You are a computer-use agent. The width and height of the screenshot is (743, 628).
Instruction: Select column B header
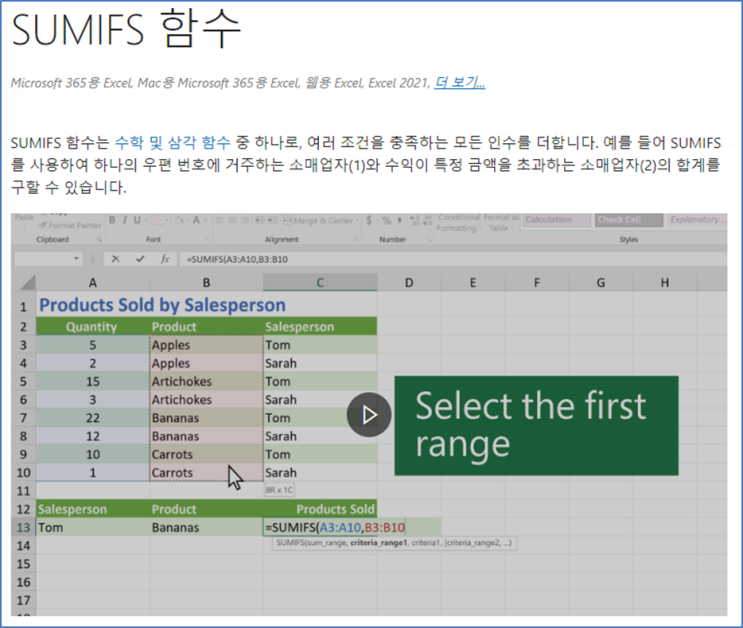coord(207,282)
